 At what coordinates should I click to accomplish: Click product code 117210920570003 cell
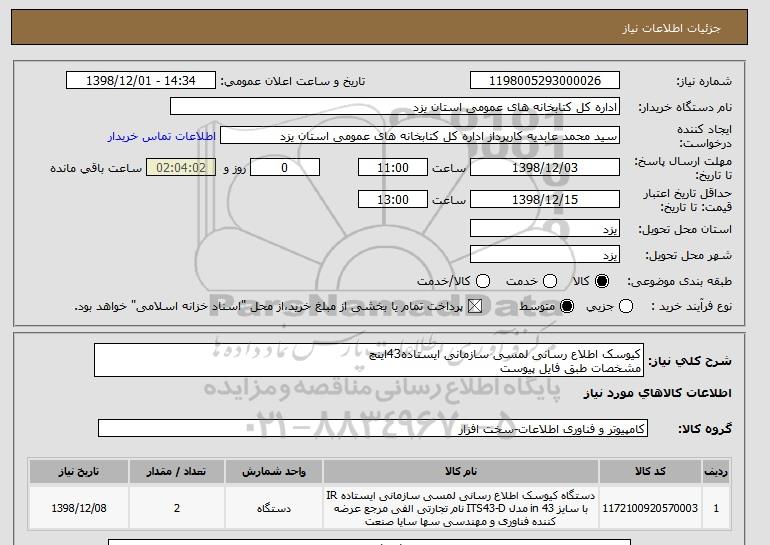650,508
